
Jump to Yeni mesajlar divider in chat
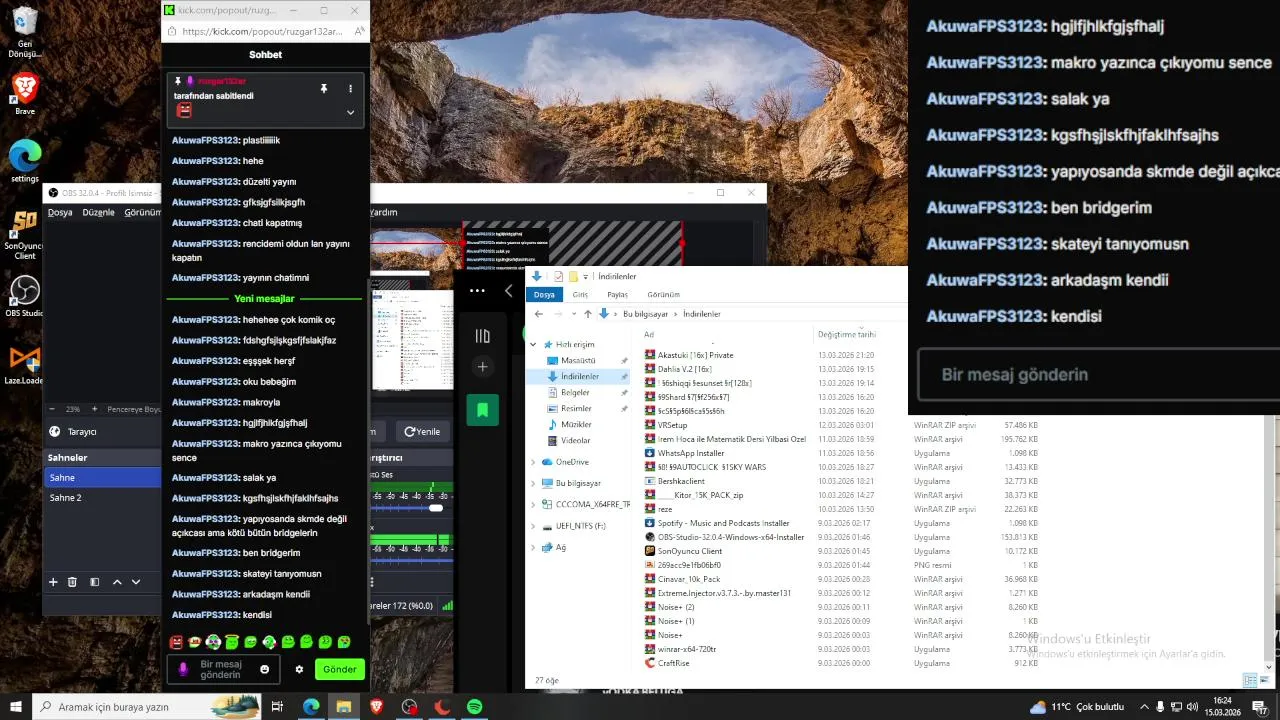tap(264, 299)
